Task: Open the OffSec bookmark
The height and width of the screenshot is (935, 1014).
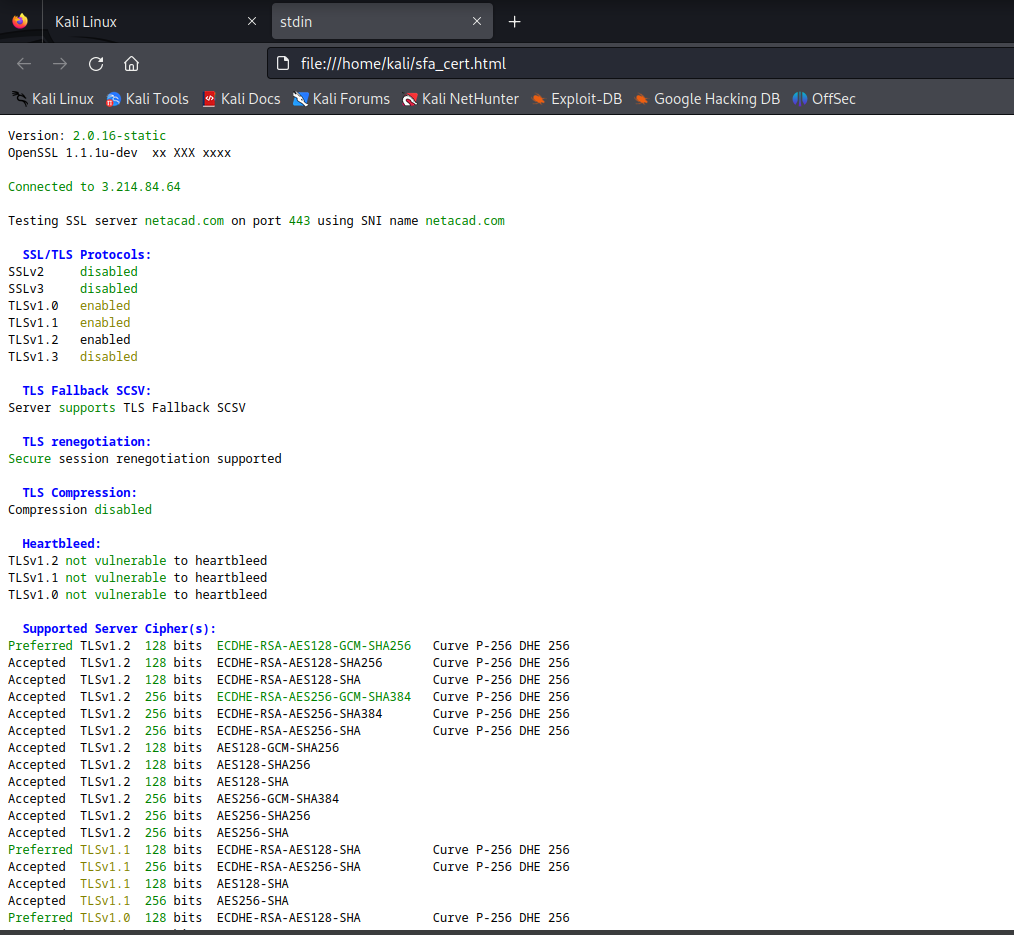Action: [824, 99]
